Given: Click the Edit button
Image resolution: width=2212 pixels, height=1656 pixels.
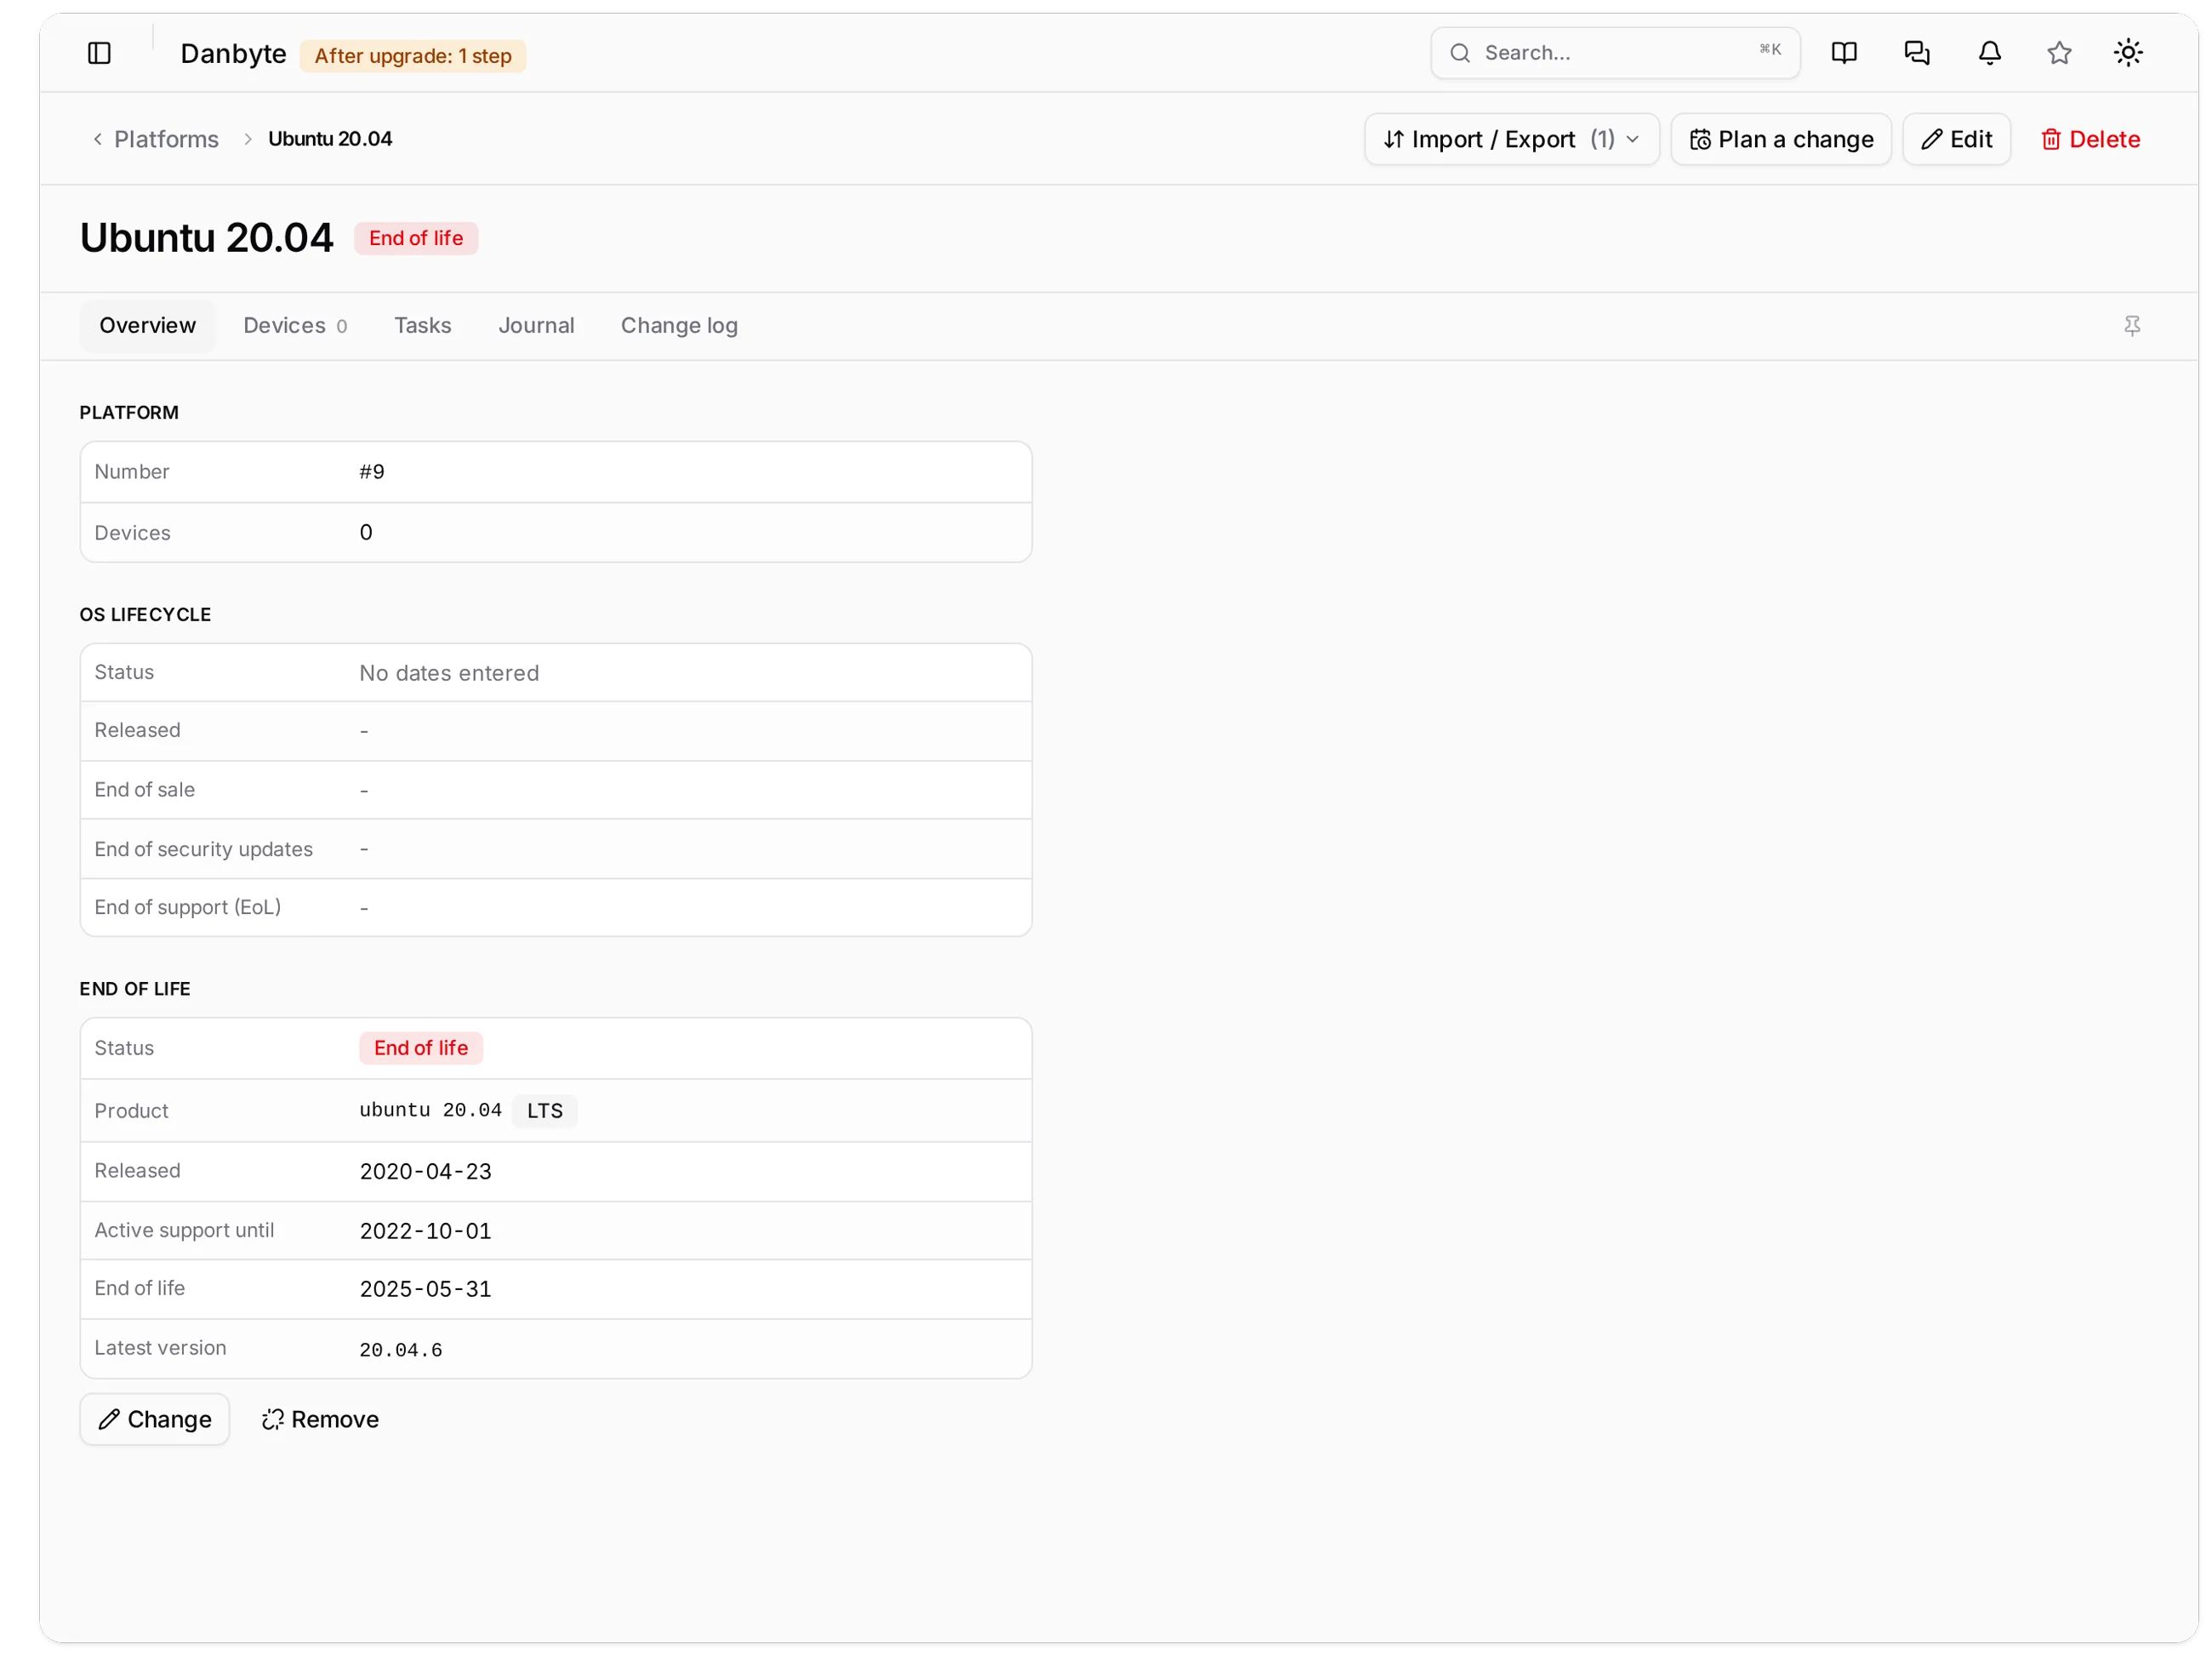Looking at the screenshot, I should [x=1956, y=139].
